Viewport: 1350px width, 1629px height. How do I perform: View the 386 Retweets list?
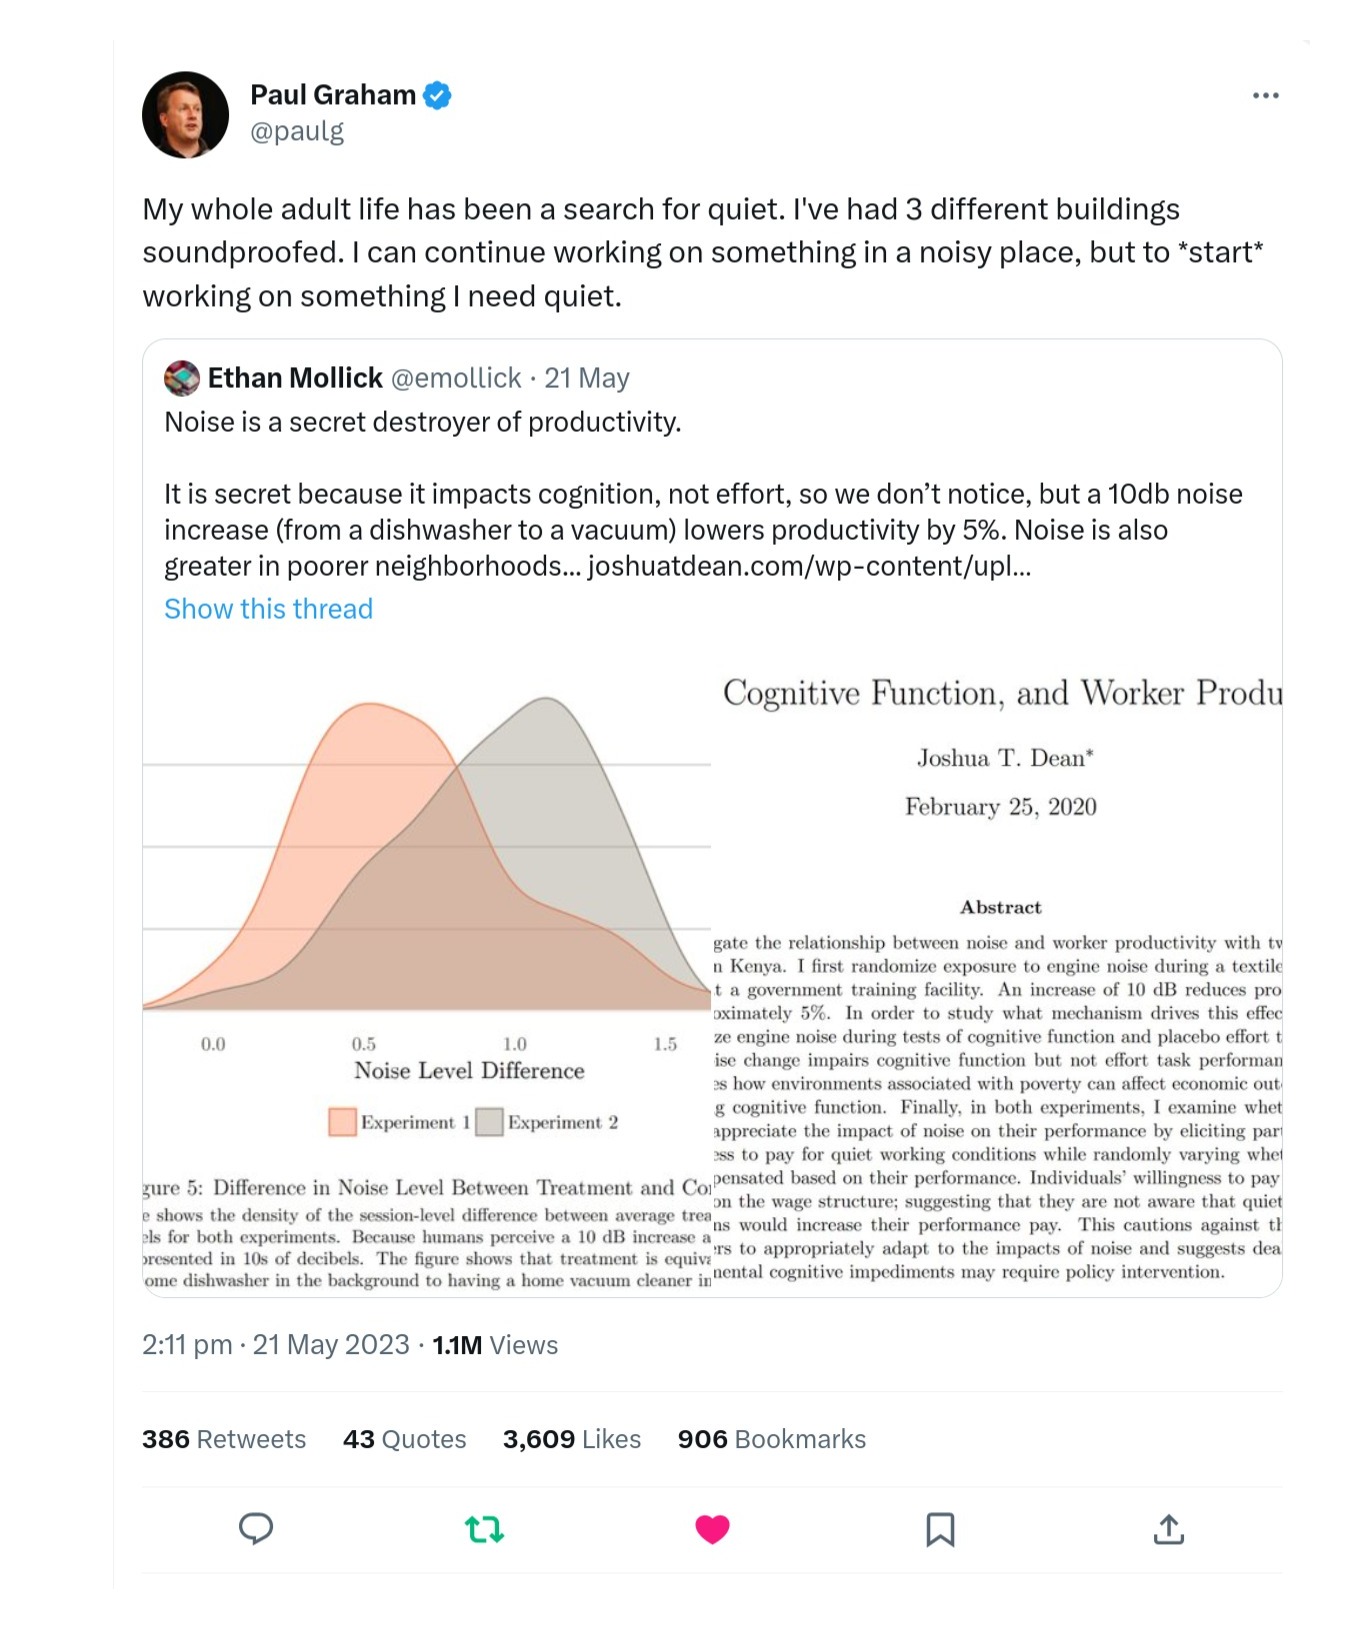(224, 1439)
